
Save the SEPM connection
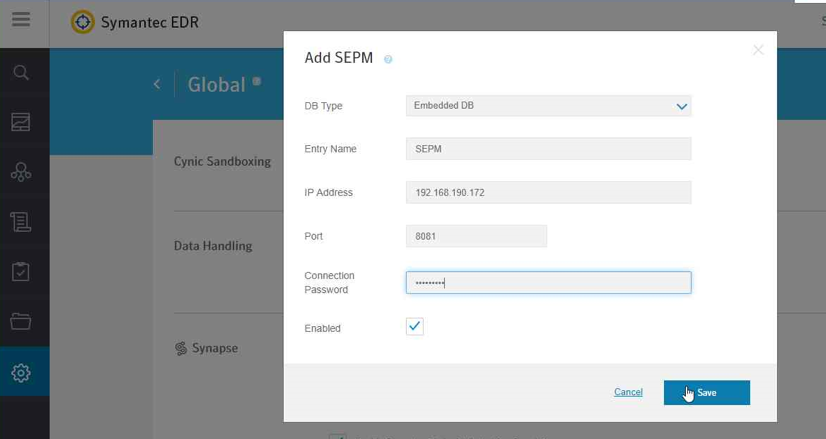pyautogui.click(x=706, y=393)
